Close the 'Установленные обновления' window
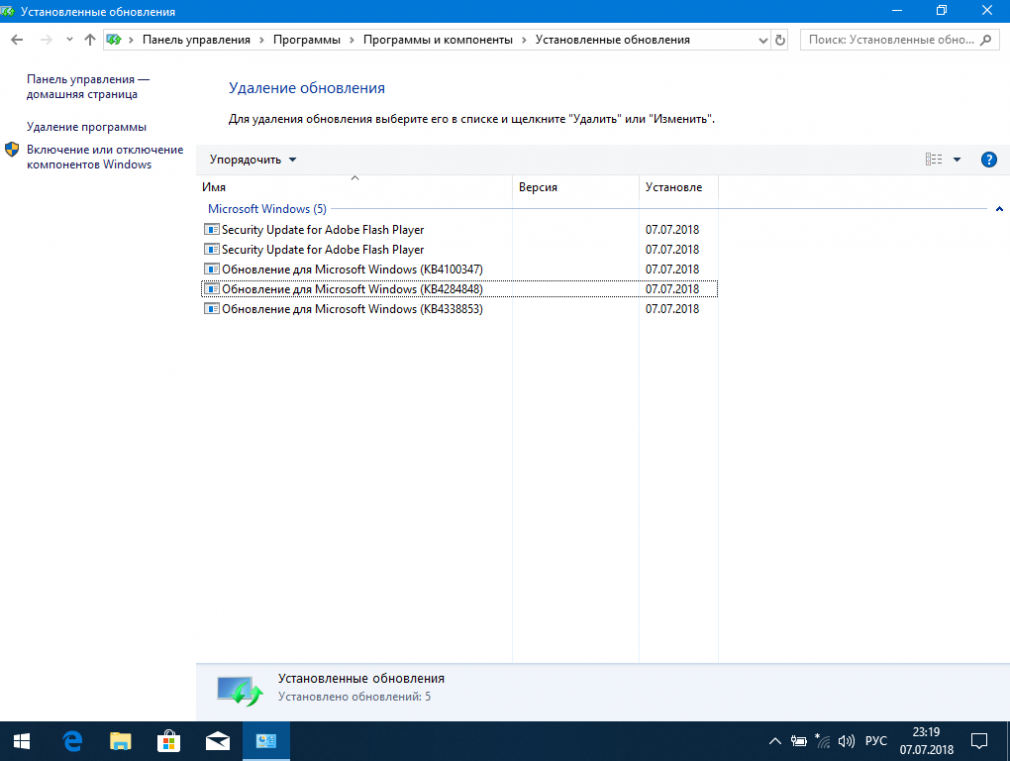Screen dimensions: 1010x761 [987, 11]
